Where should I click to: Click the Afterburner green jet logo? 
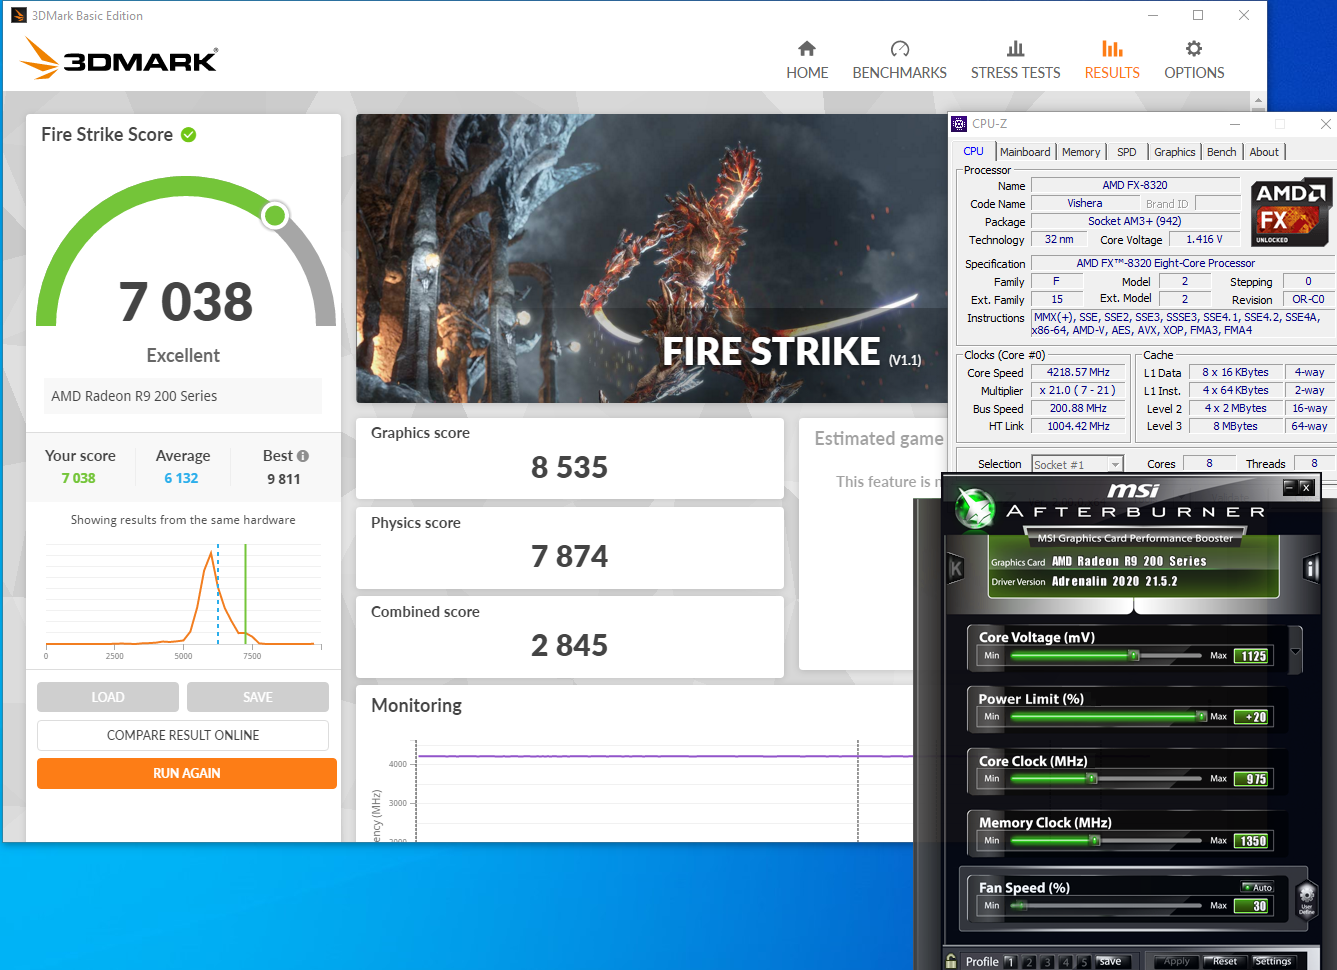[x=974, y=509]
